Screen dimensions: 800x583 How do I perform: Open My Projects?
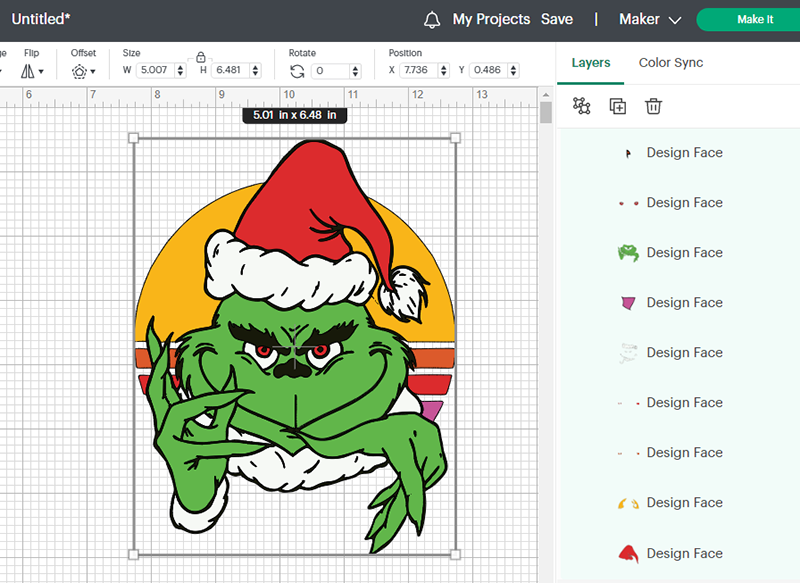[491, 19]
